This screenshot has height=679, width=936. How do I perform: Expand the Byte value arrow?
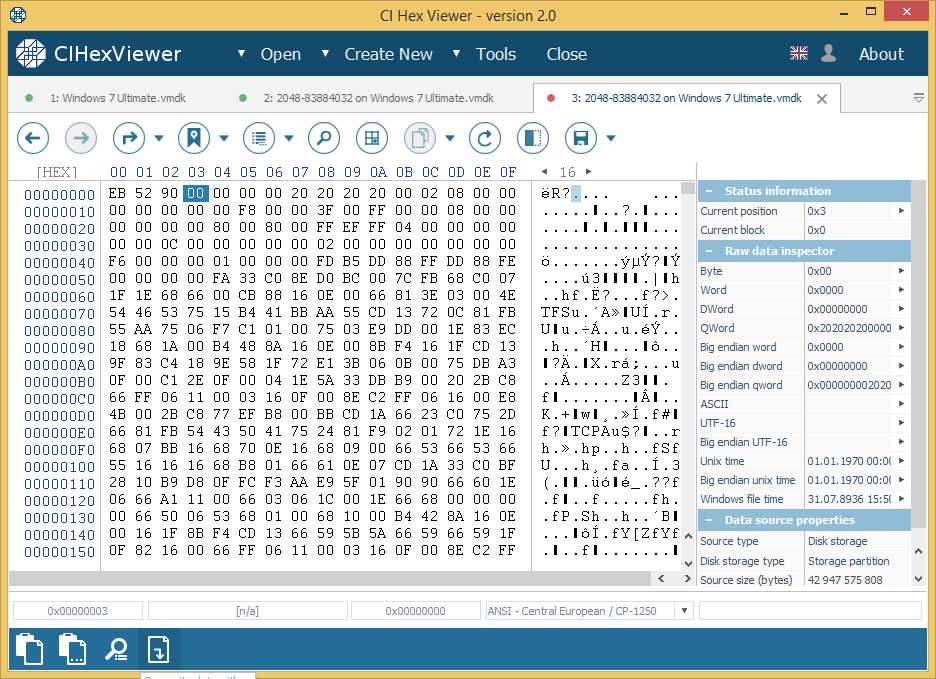901,271
